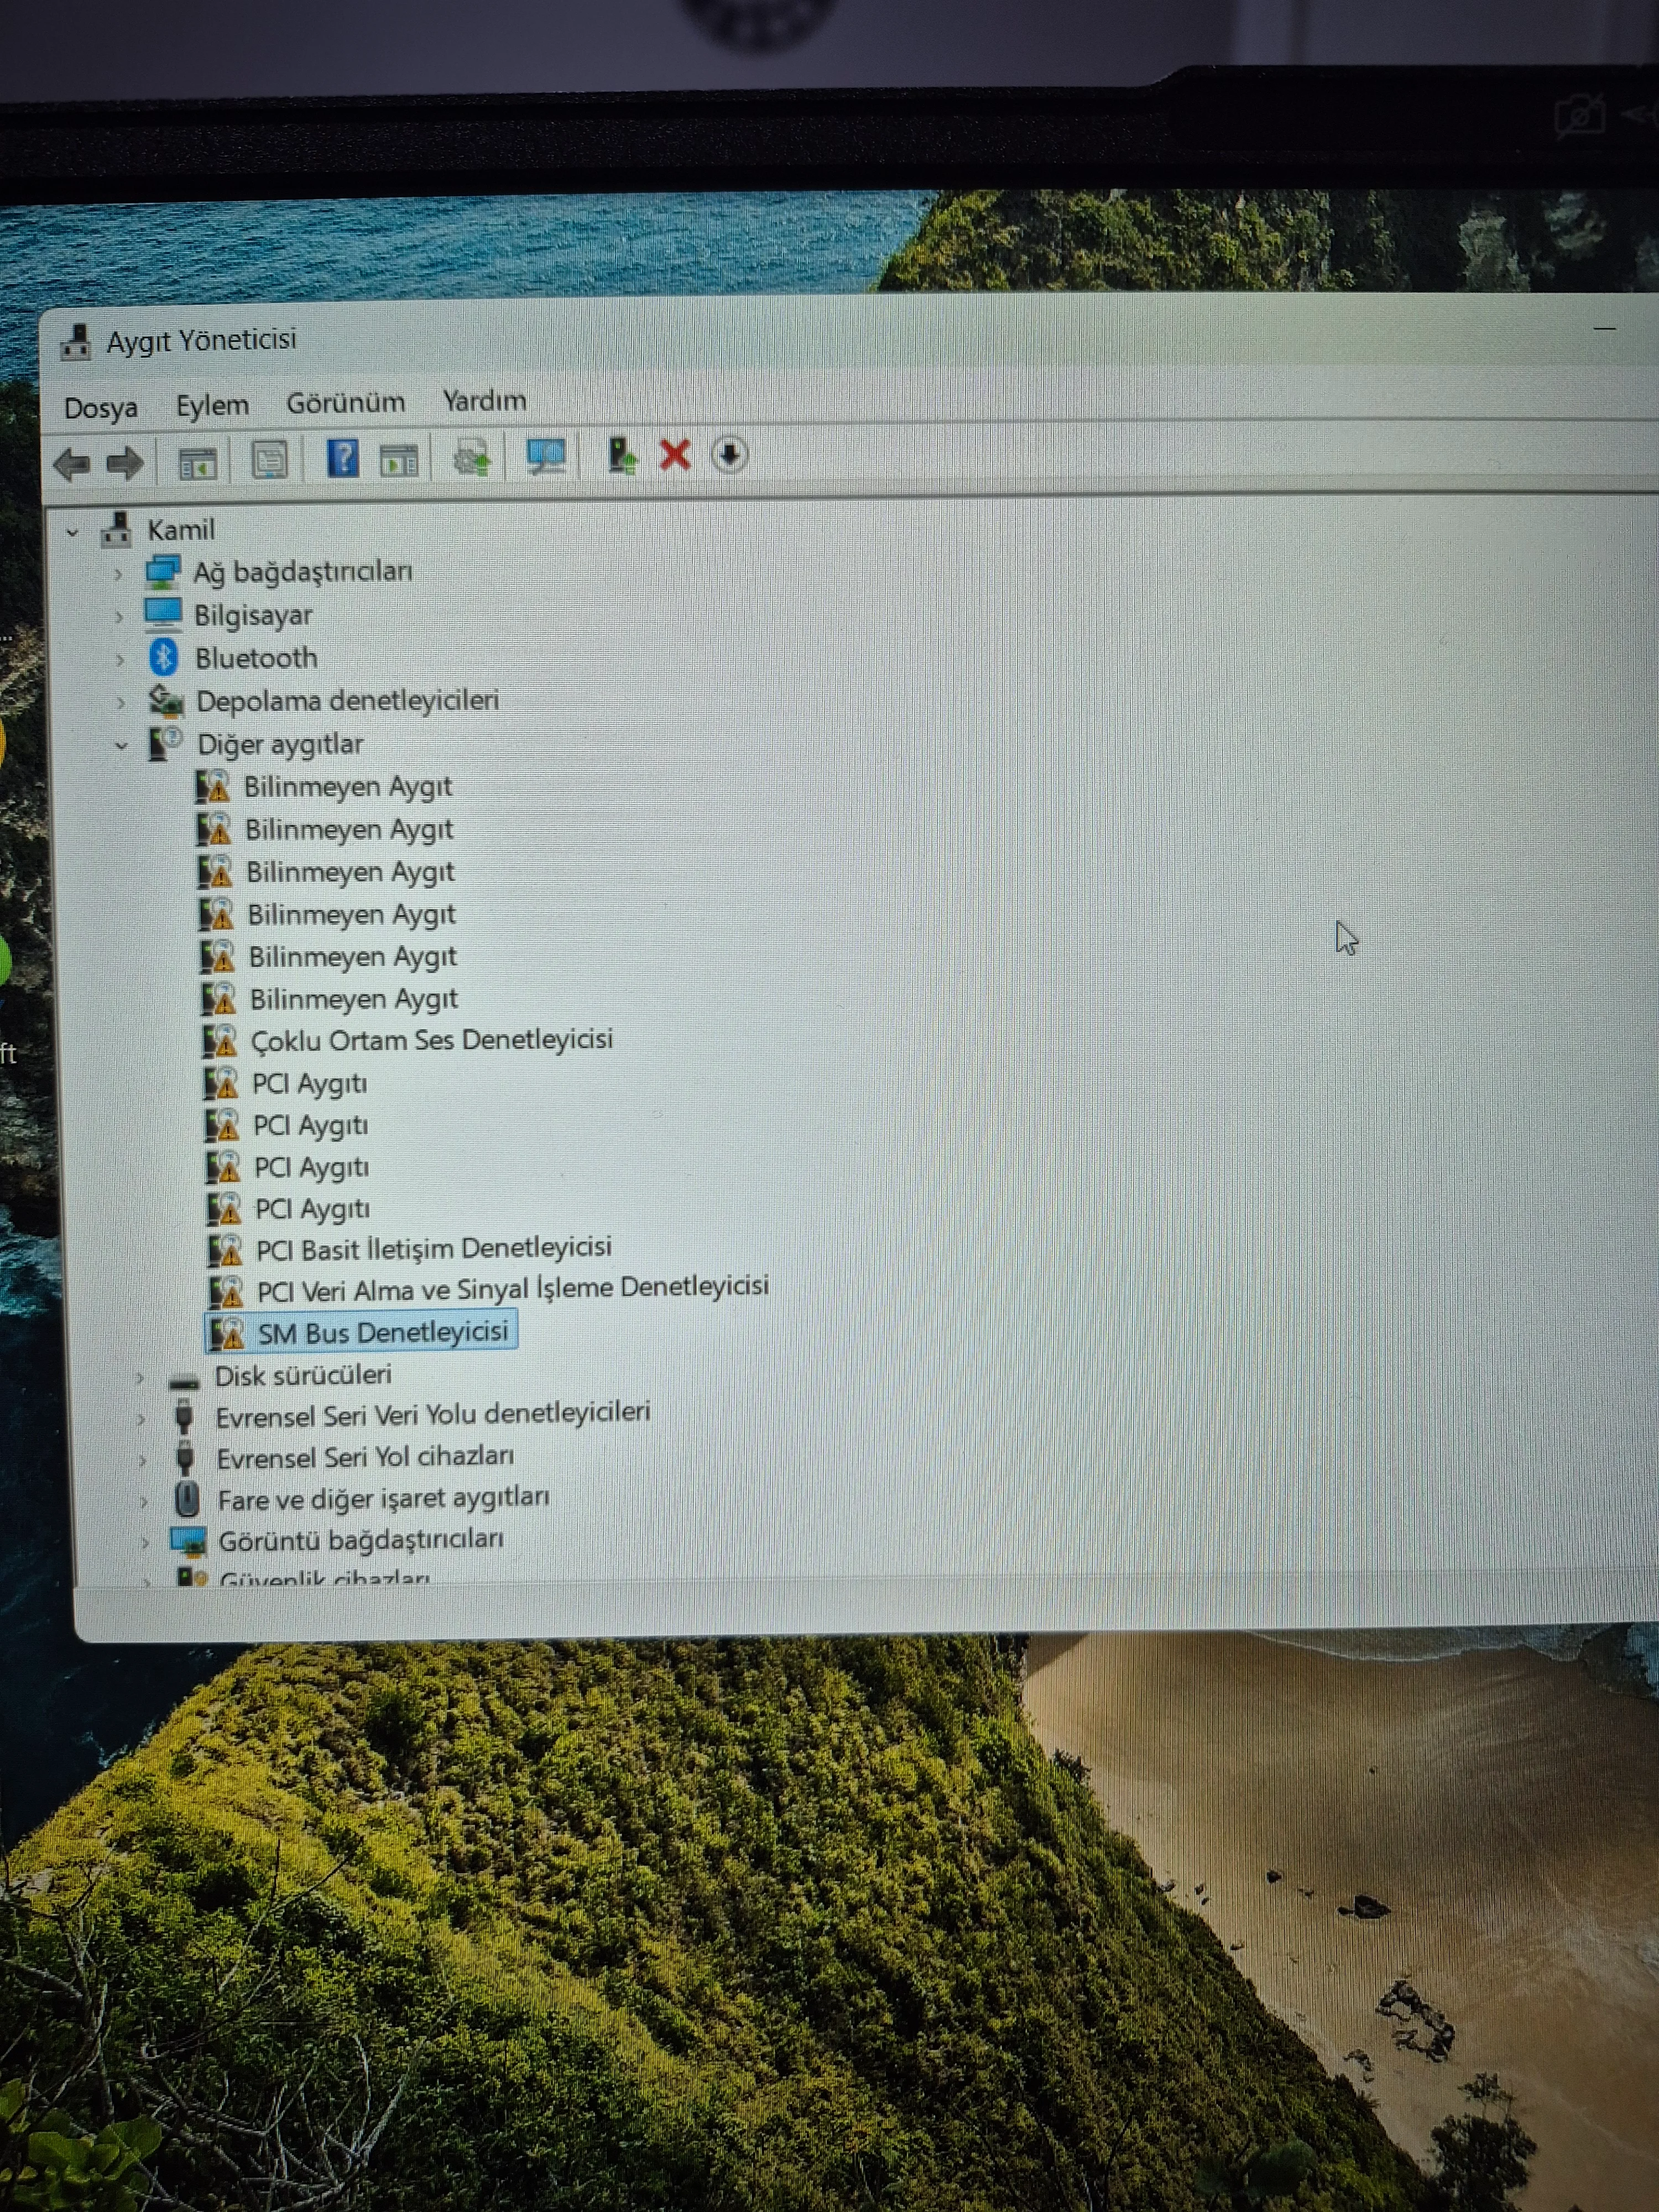Image resolution: width=1659 pixels, height=2212 pixels.
Task: Open the Dosya menu
Action: [x=100, y=408]
